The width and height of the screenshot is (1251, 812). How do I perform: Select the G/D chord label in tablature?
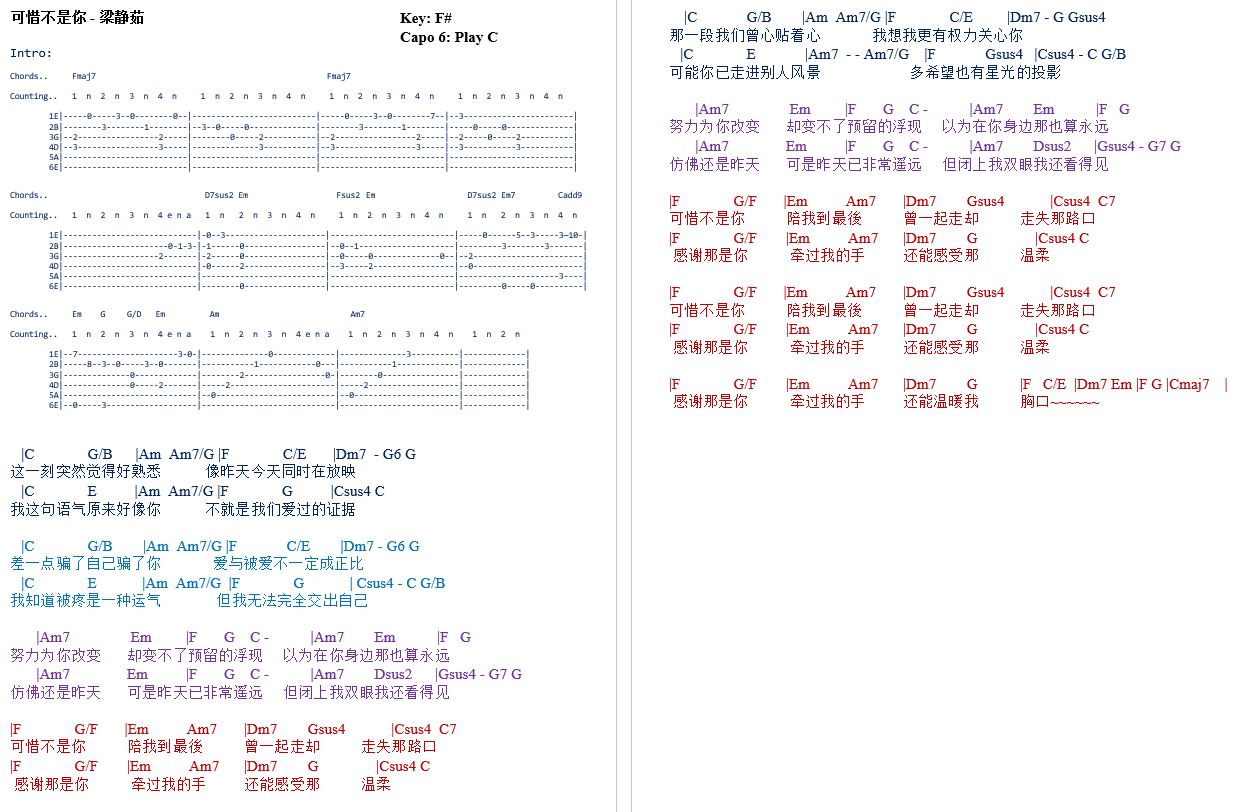[134, 314]
